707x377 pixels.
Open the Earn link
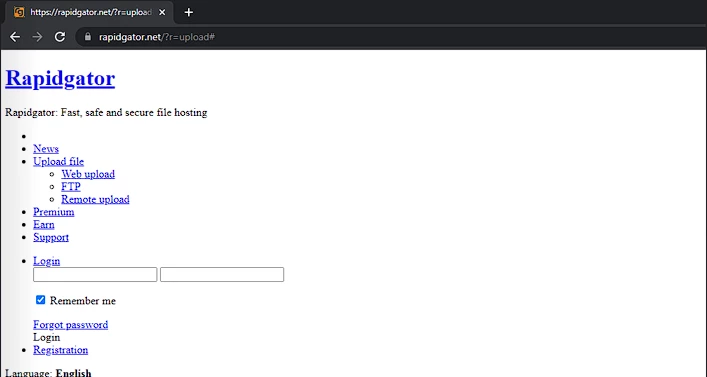44,225
